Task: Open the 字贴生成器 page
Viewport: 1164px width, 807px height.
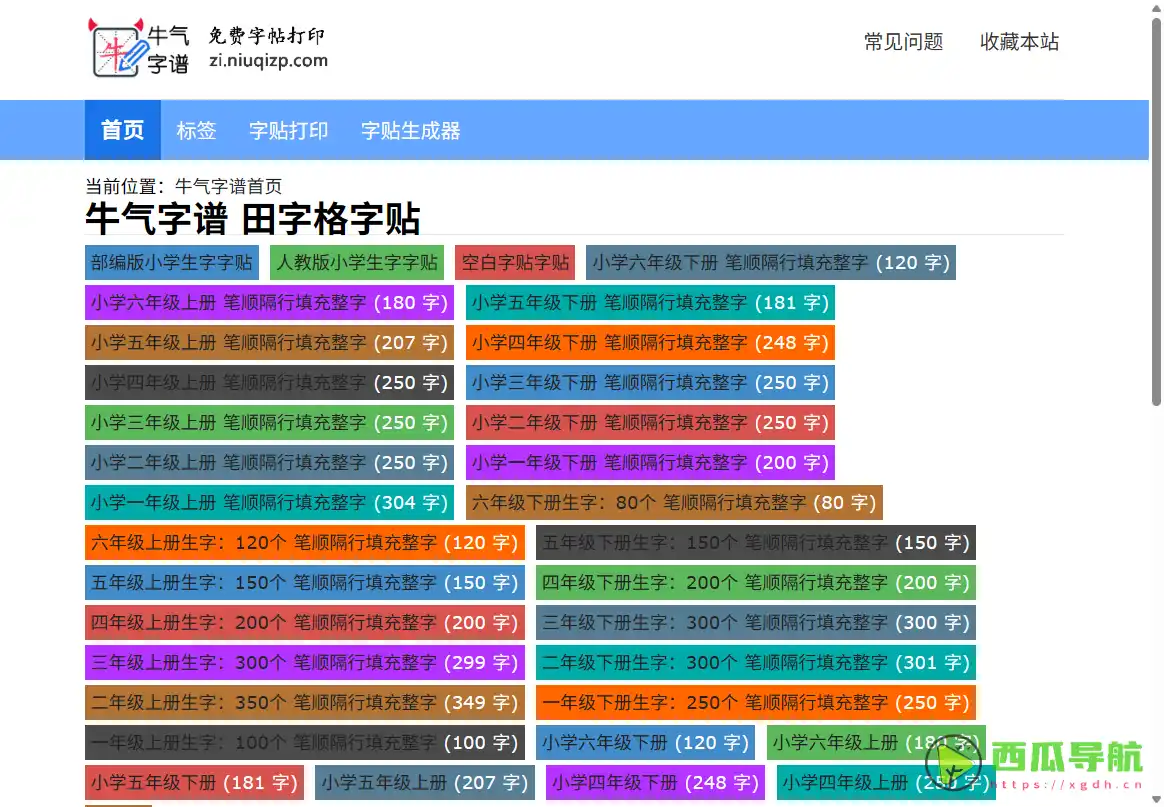Action: pyautogui.click(x=409, y=130)
